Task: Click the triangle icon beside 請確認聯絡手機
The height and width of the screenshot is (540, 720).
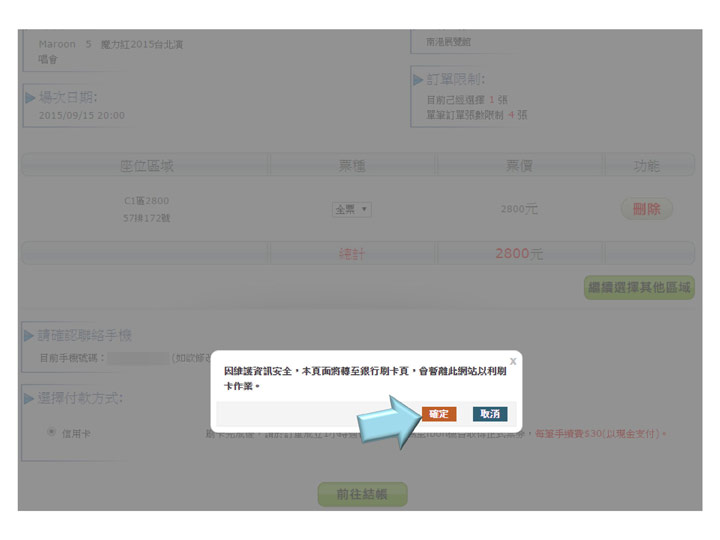Action: point(30,336)
